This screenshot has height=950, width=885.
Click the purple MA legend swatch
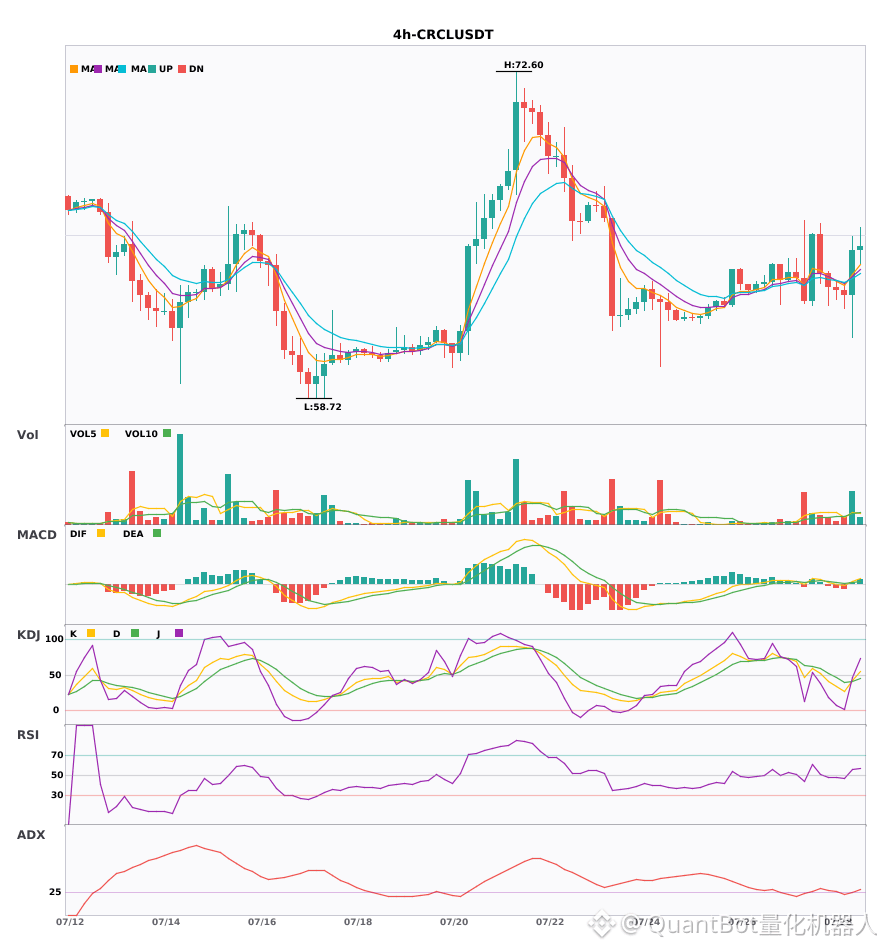click(x=98, y=69)
